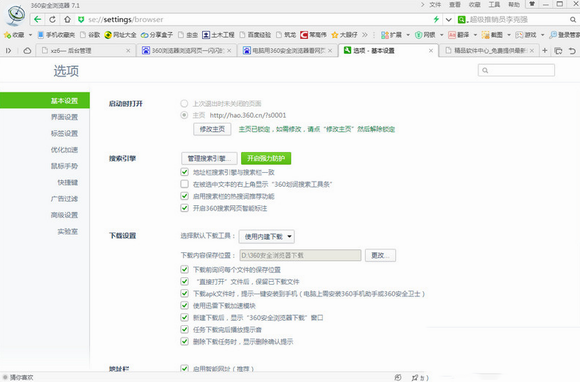Open the 大胆仔 starred bookmark
The width and height of the screenshot is (580, 382).
click(344, 35)
